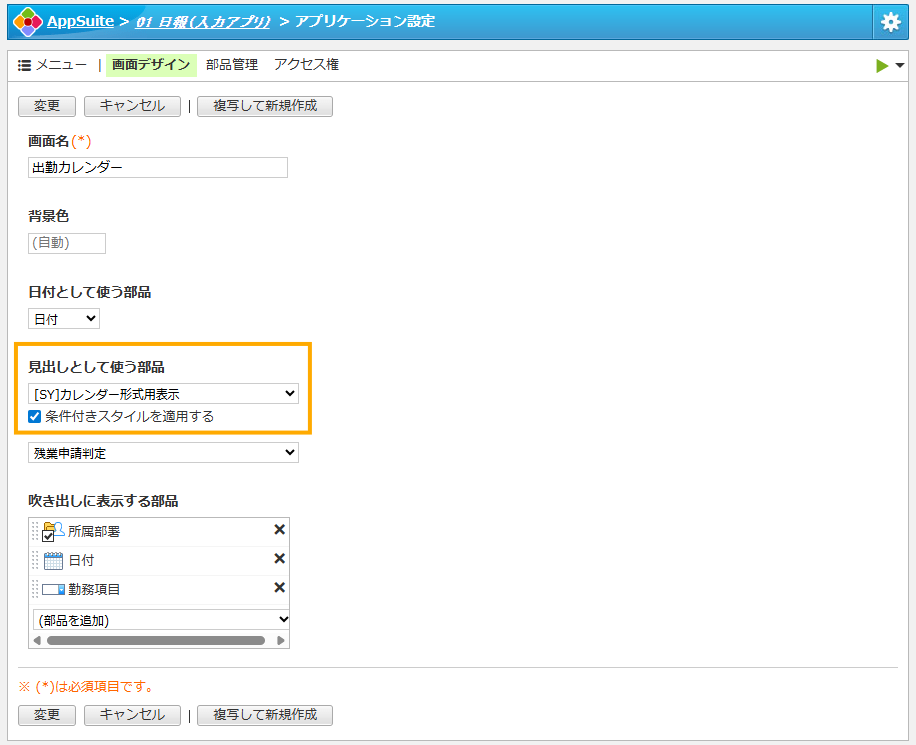Expand the [SY]カレンダー形式用表示 dropdown
Image resolution: width=916 pixels, height=745 pixels.
163,394
